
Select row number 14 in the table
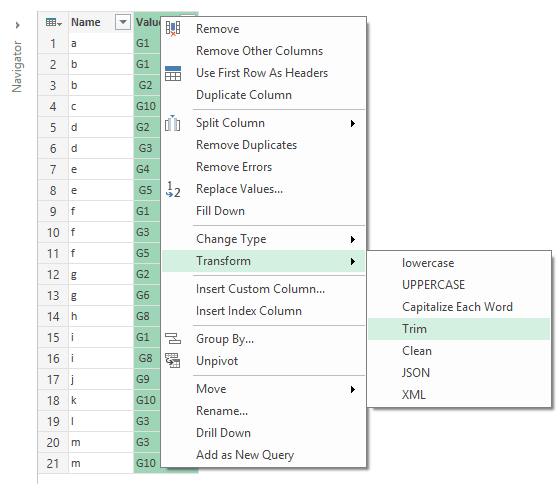[x=53, y=316]
